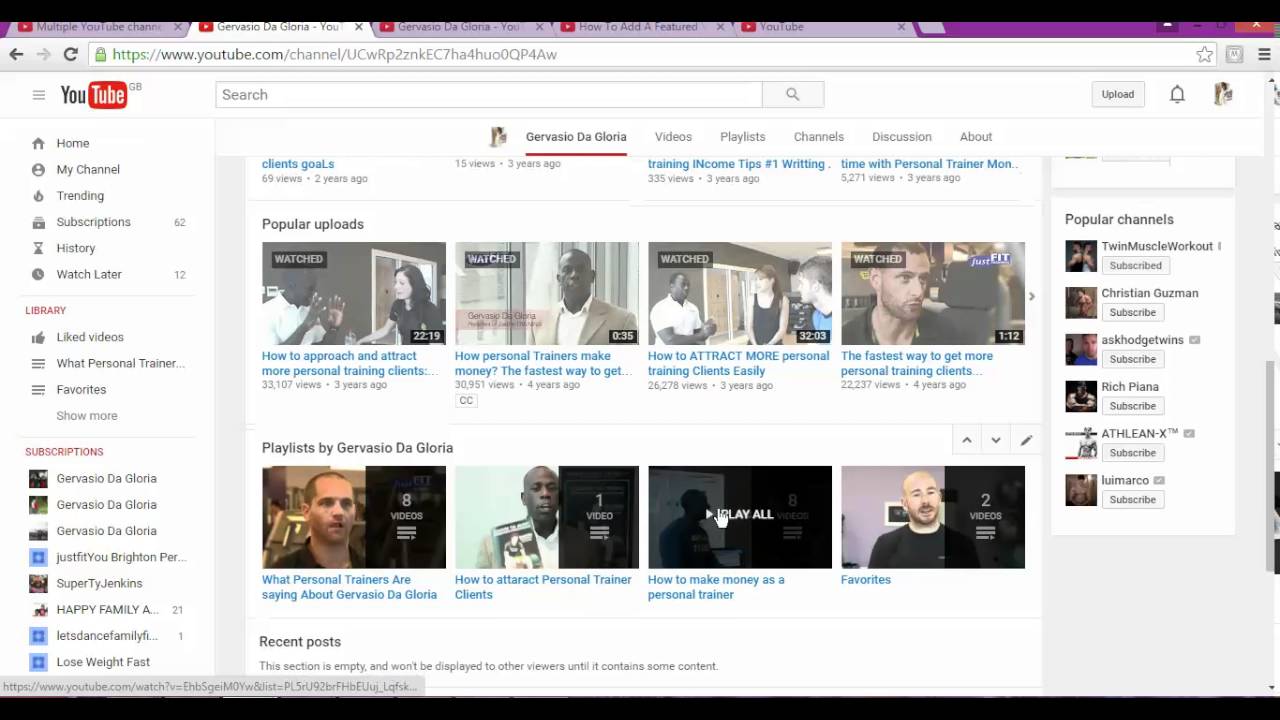
Task: Open the Videos channel tab
Action: point(673,137)
